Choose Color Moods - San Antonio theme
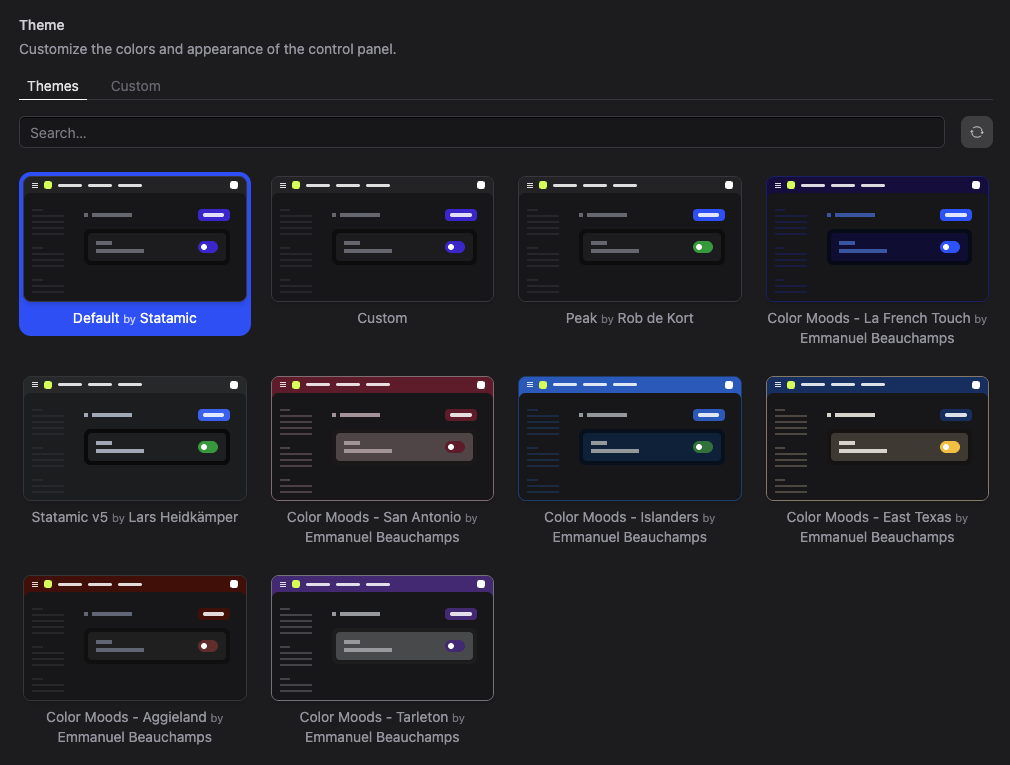The width and height of the screenshot is (1010, 765). (382, 438)
